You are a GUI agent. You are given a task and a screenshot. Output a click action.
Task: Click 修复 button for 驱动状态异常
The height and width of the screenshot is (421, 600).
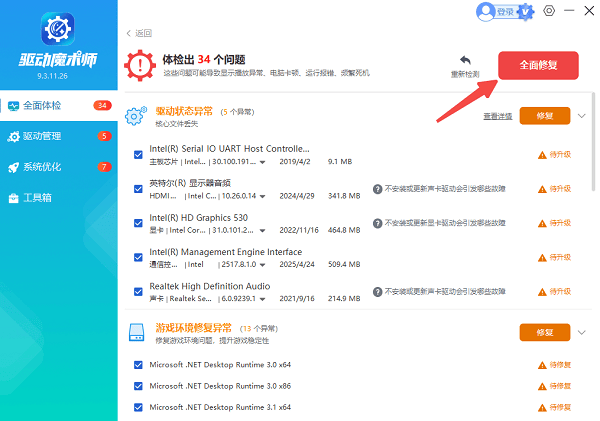pyautogui.click(x=545, y=116)
